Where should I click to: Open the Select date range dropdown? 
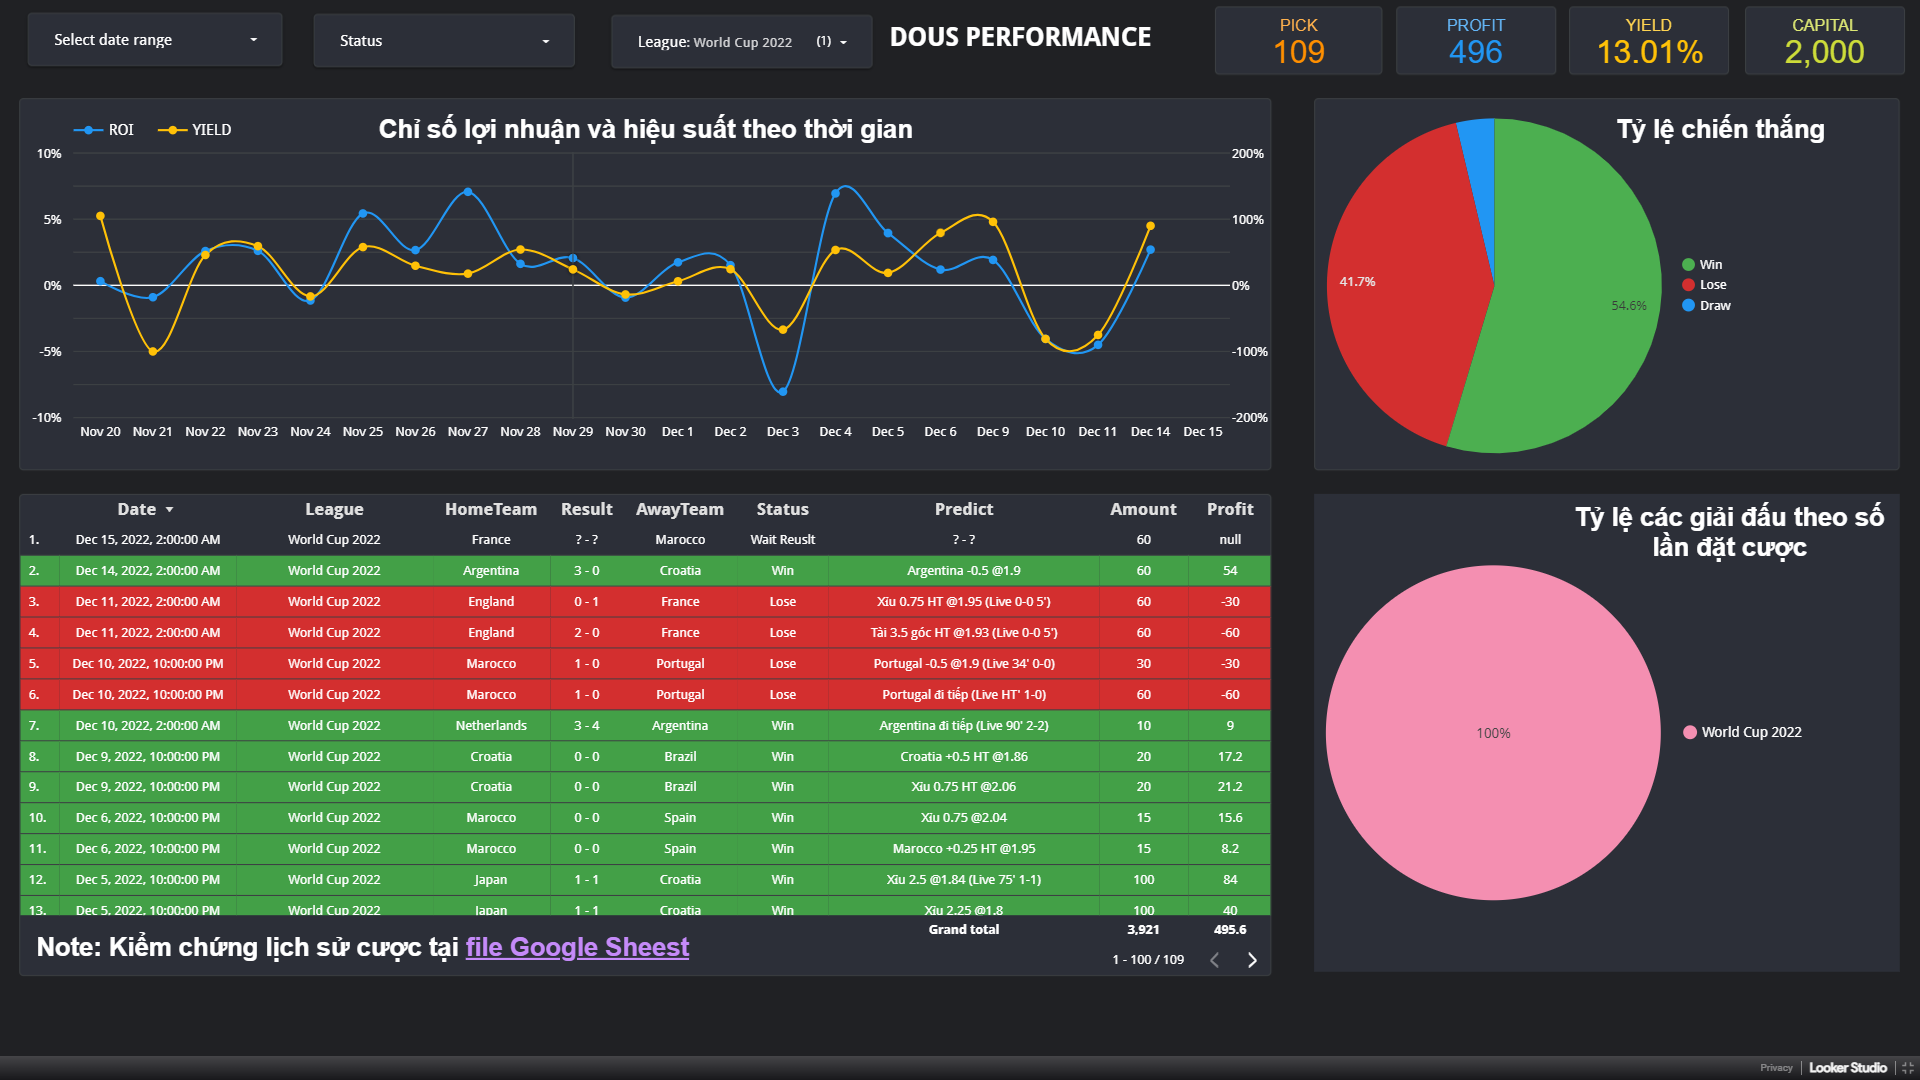click(x=155, y=40)
